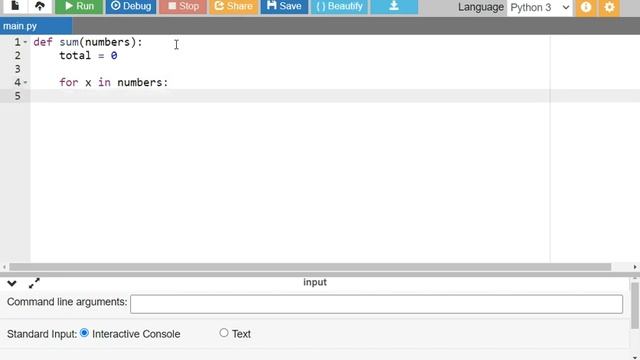This screenshot has width=640, height=360.
Task: Click the horizontal scrollbar right arrow
Action: tap(635, 267)
